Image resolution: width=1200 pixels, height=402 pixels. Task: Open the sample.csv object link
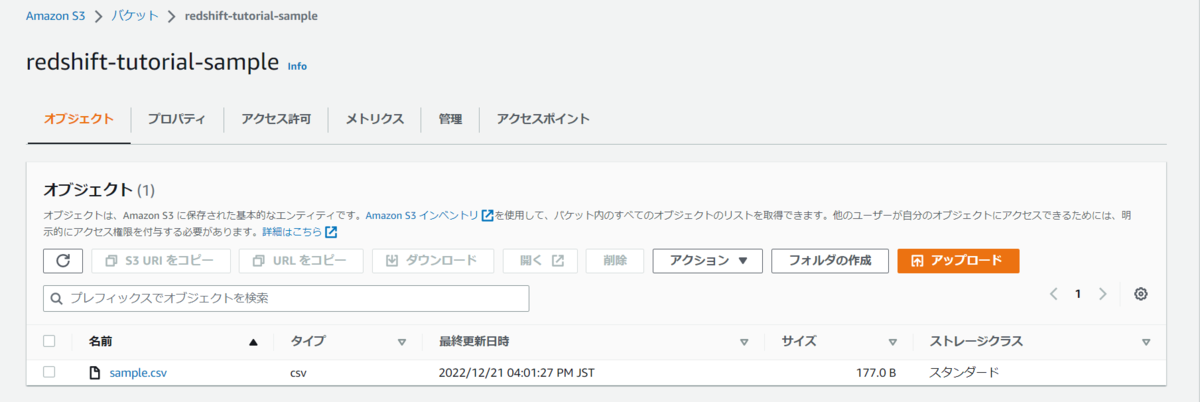click(x=138, y=373)
